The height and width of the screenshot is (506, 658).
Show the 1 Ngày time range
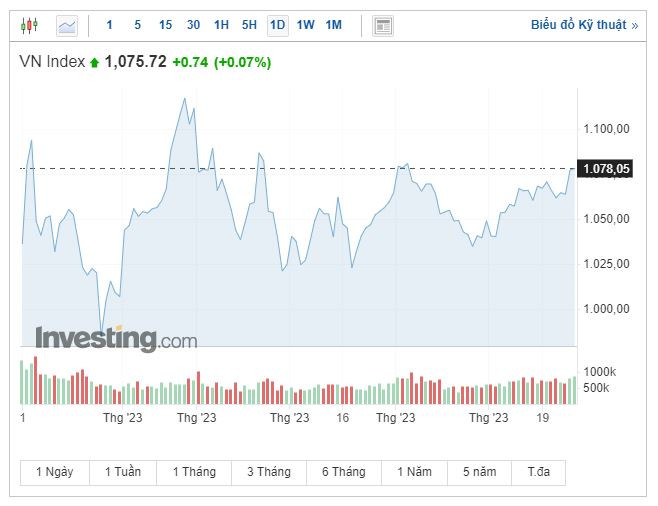(54, 472)
